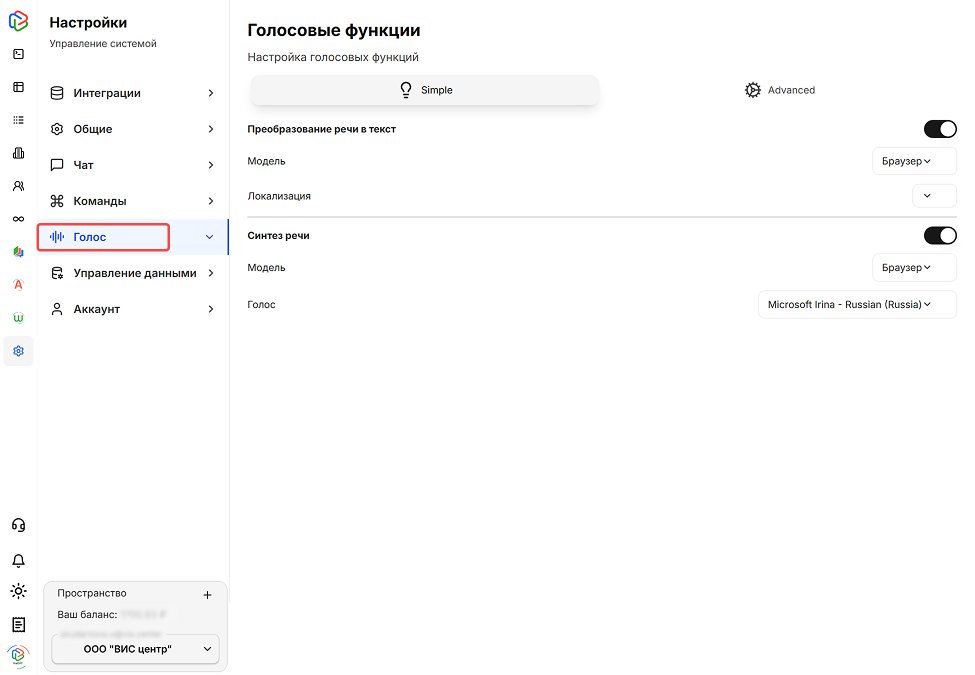This screenshot has width=975, height=675.
Task: Open the support headset icon
Action: 18,525
